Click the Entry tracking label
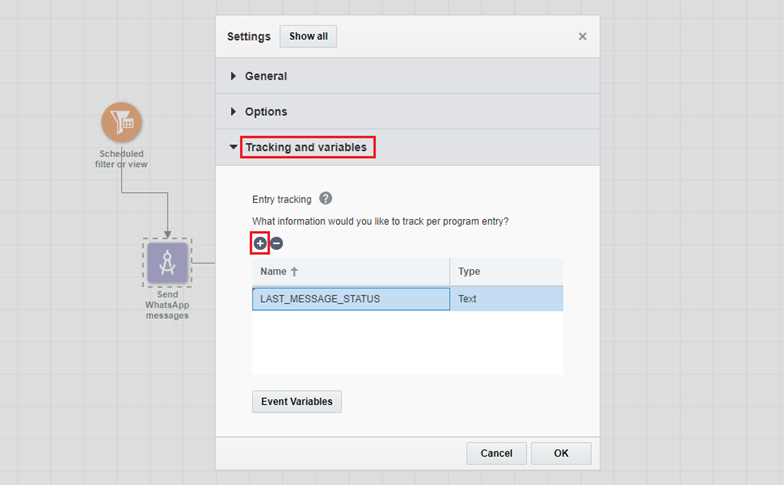The width and height of the screenshot is (784, 485). pyautogui.click(x=282, y=200)
